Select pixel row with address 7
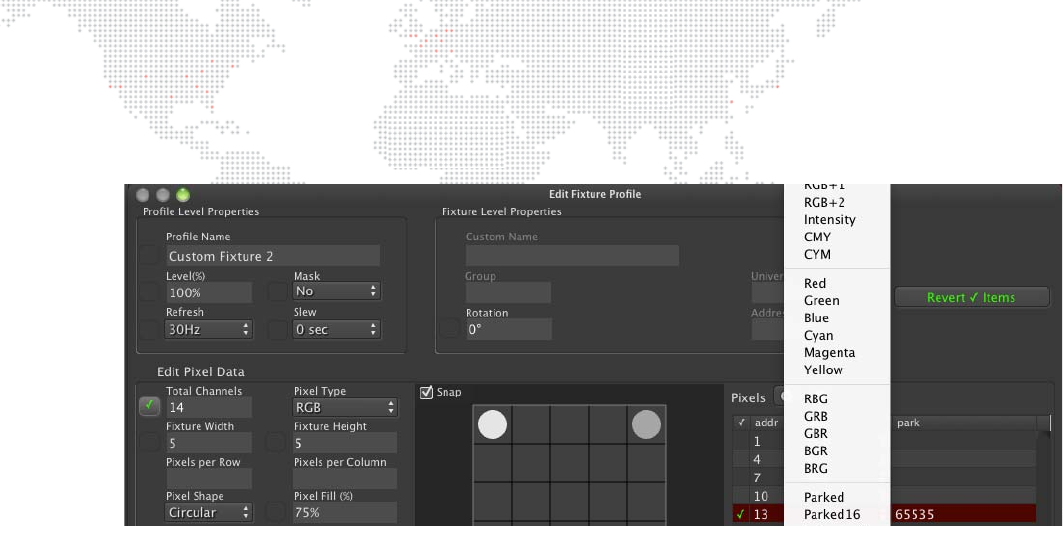The width and height of the screenshot is (1063, 548). [x=757, y=478]
